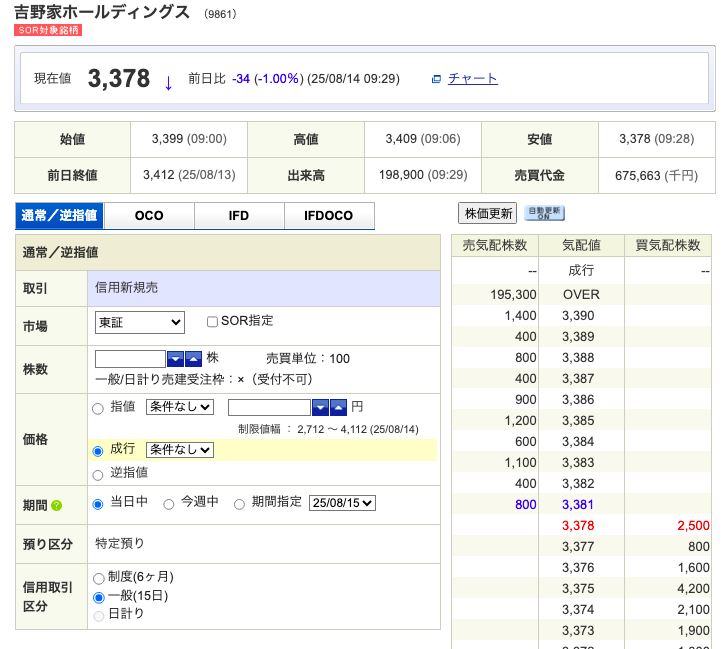Click bid price 3,373 in the order book
The image size is (726, 649).
point(578,630)
